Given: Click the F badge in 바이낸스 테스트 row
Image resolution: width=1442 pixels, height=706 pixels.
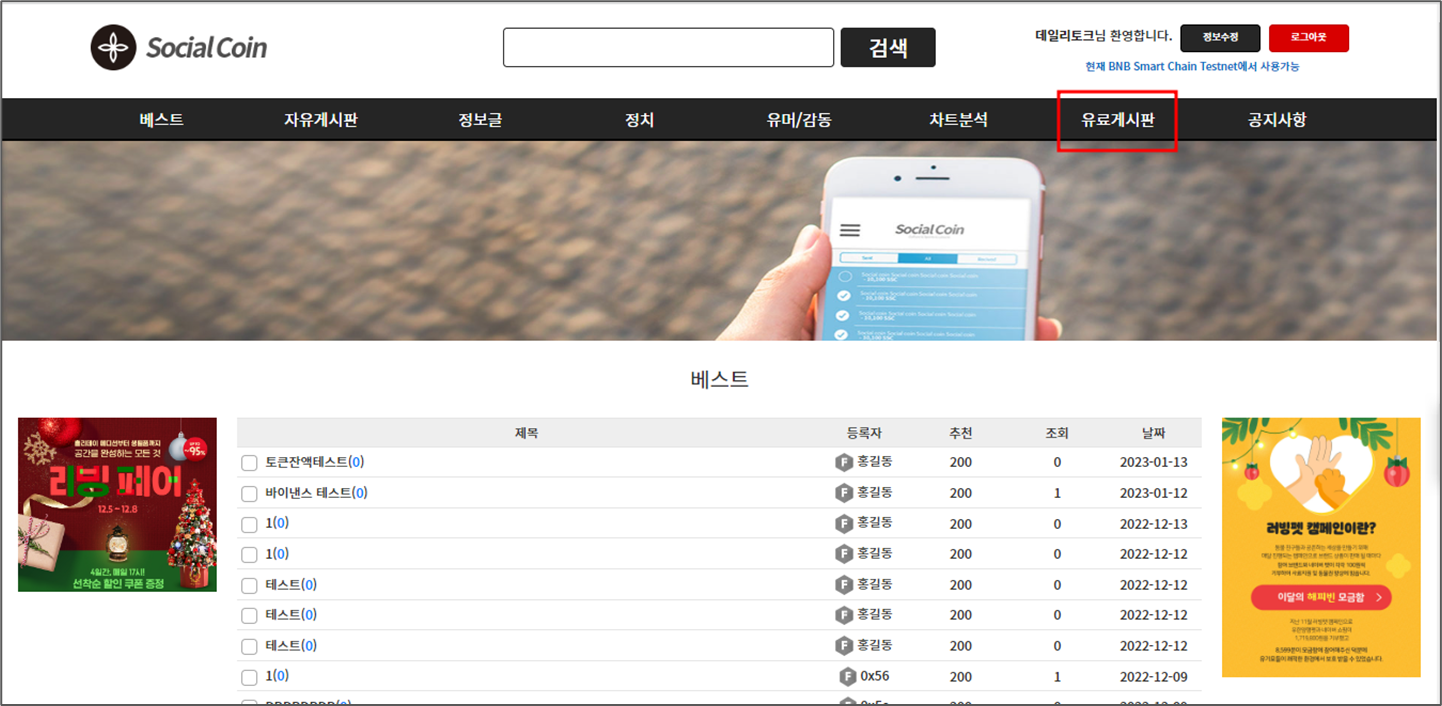Looking at the screenshot, I should 844,493.
